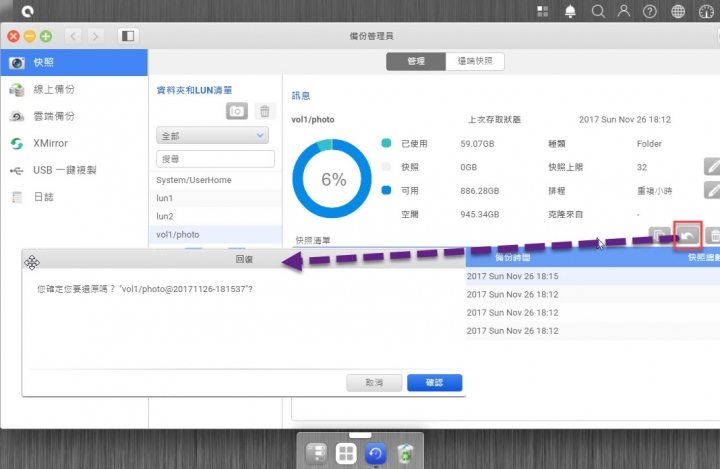Go back with the left arrow
The height and width of the screenshot is (469, 720).
click(73, 36)
